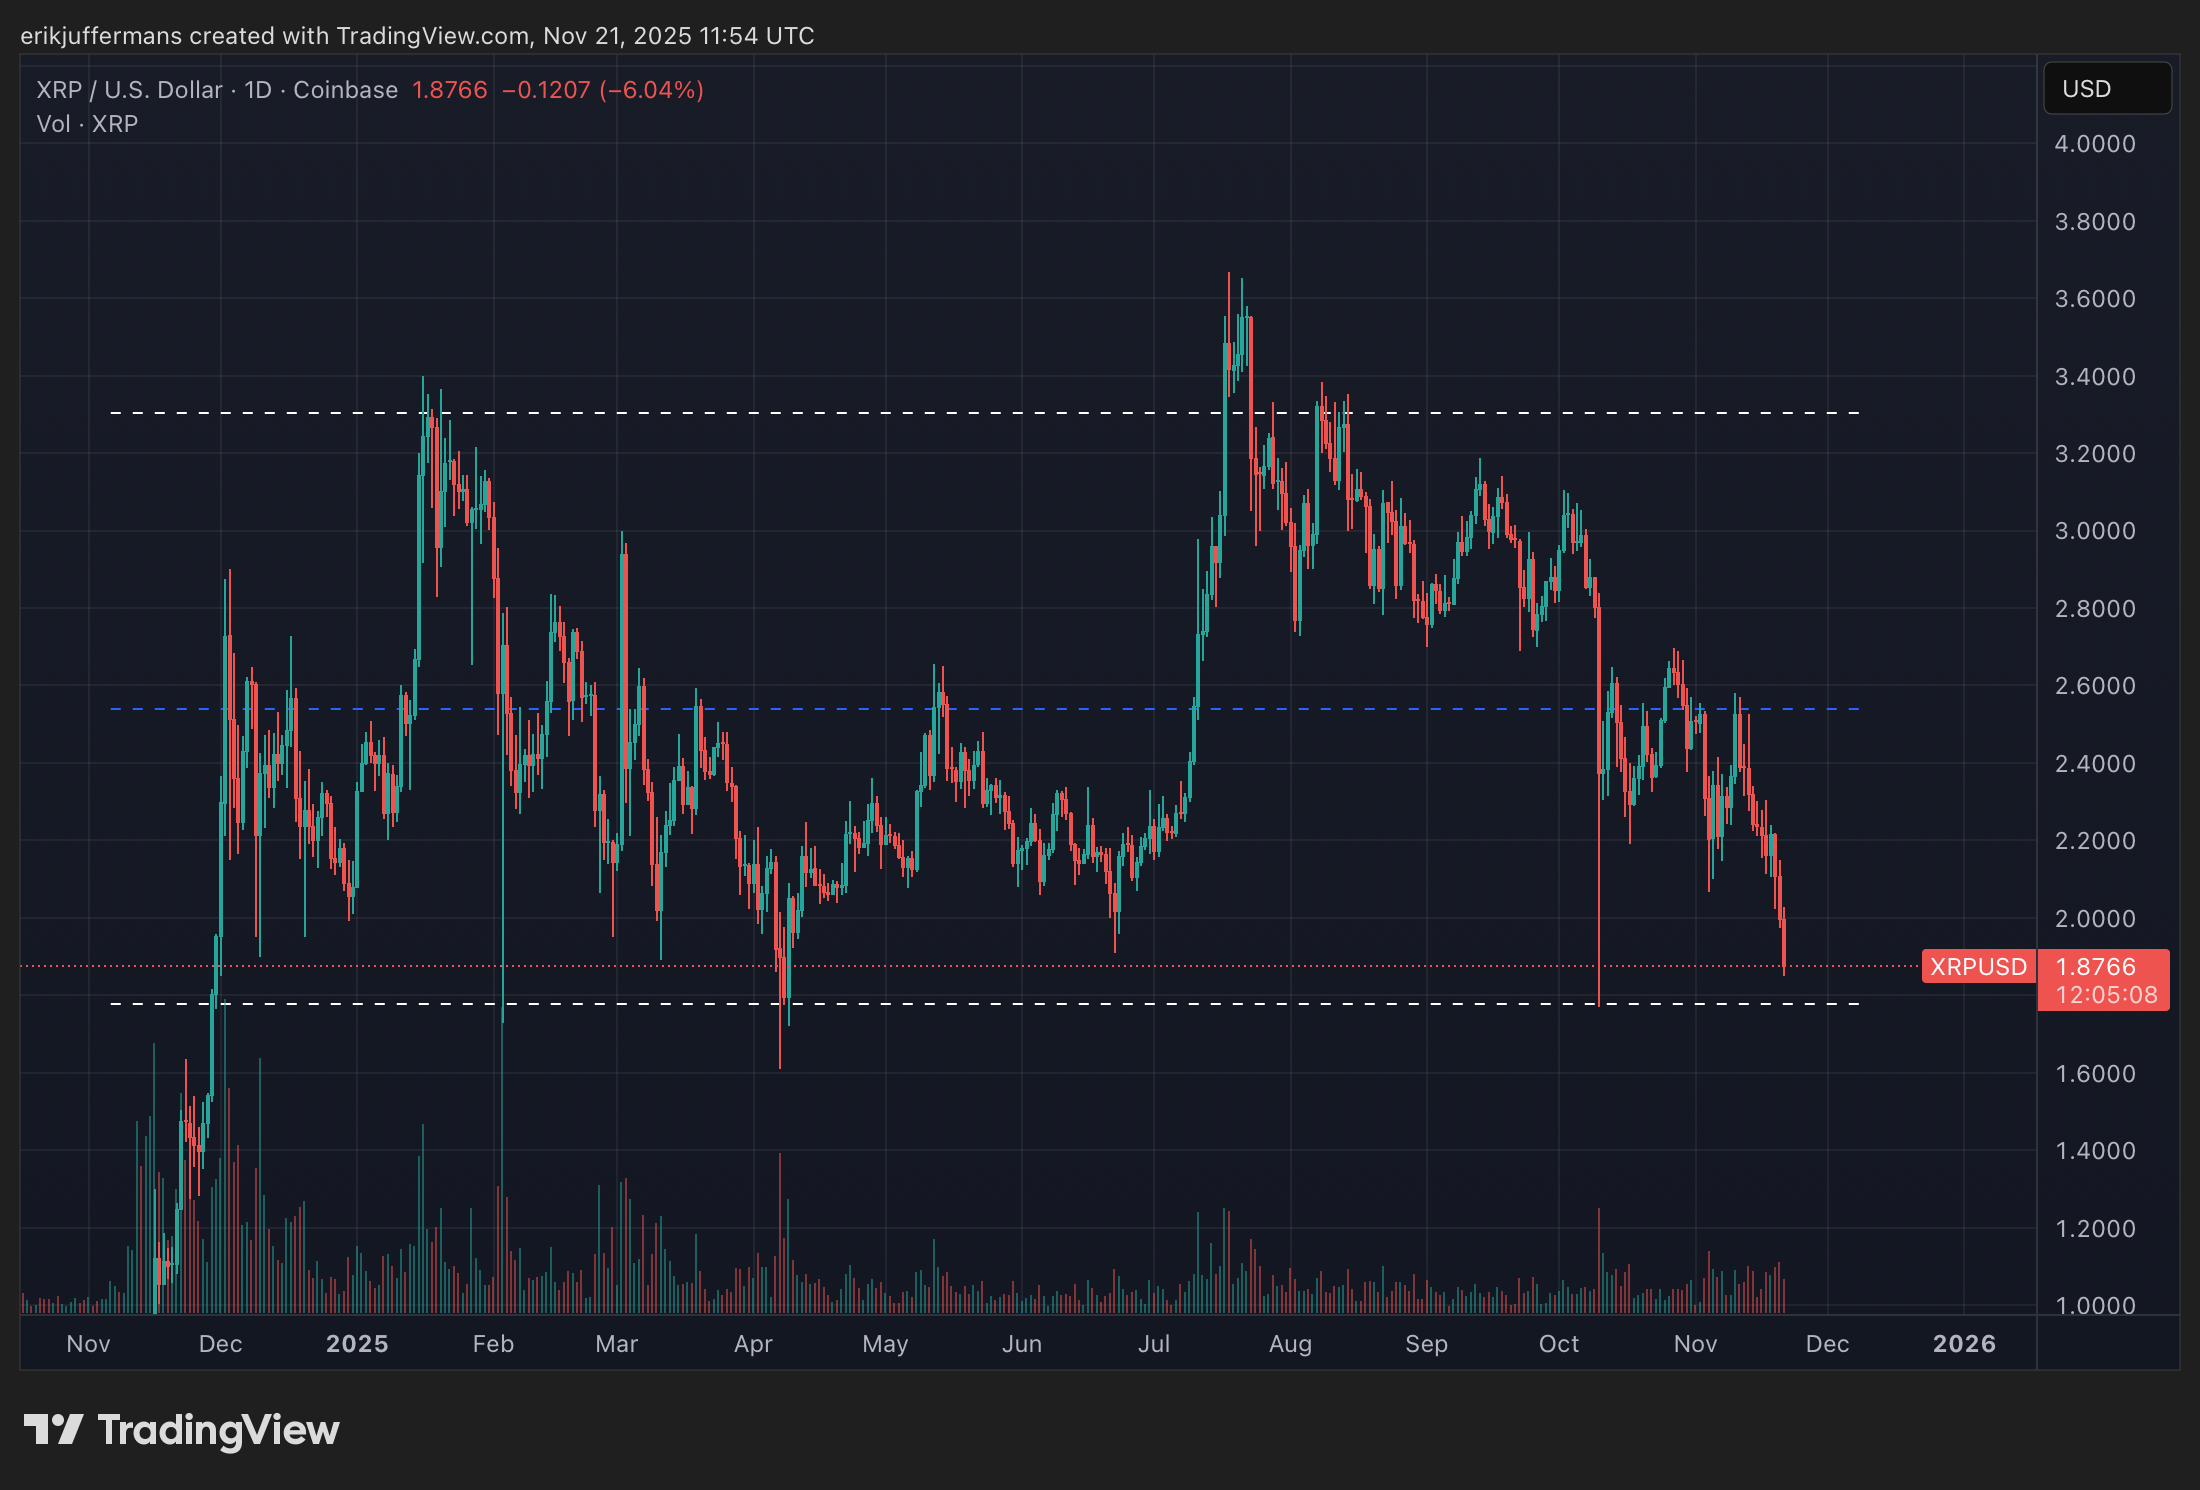Viewport: 2200px width, 1490px height.
Task: Select the 1.8766 current price axis label
Action: coord(2095,966)
